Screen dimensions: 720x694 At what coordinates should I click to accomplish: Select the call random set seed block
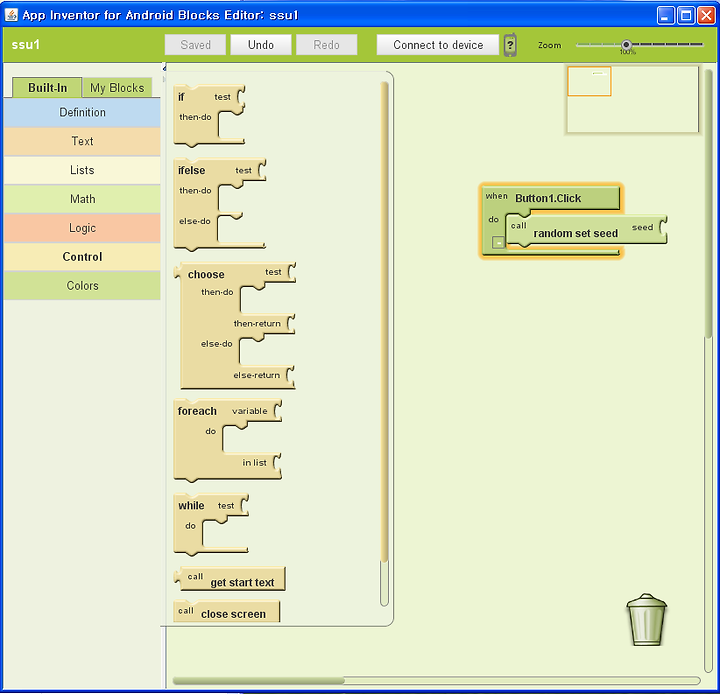tap(586, 230)
